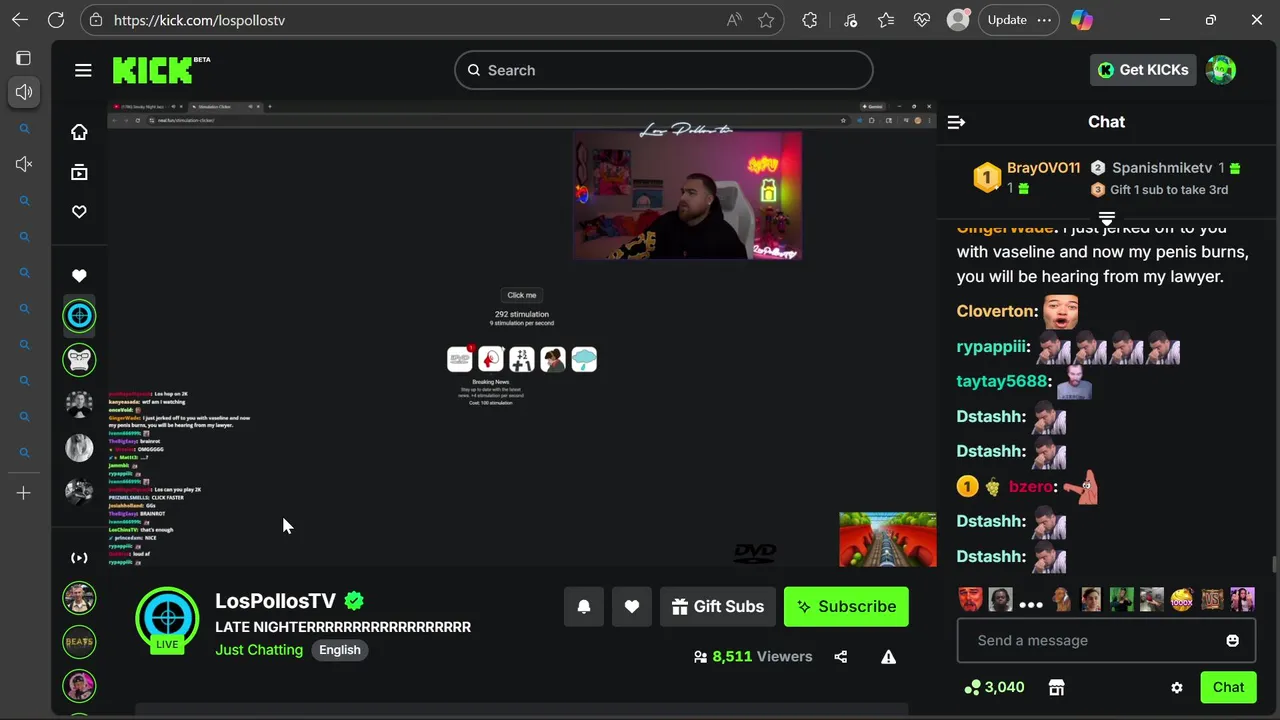Click the 3,040 channel points balance
1280x720 pixels.
(994, 687)
